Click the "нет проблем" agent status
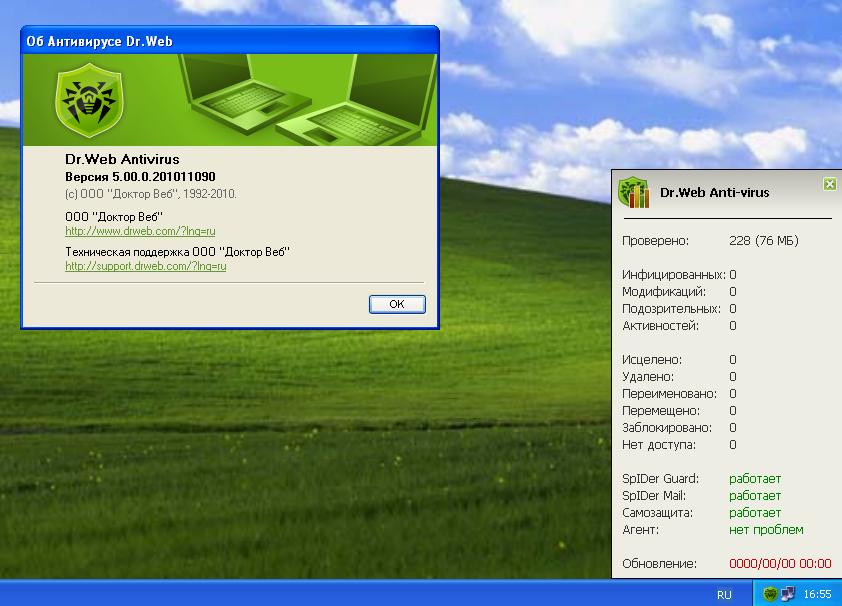 (766, 530)
